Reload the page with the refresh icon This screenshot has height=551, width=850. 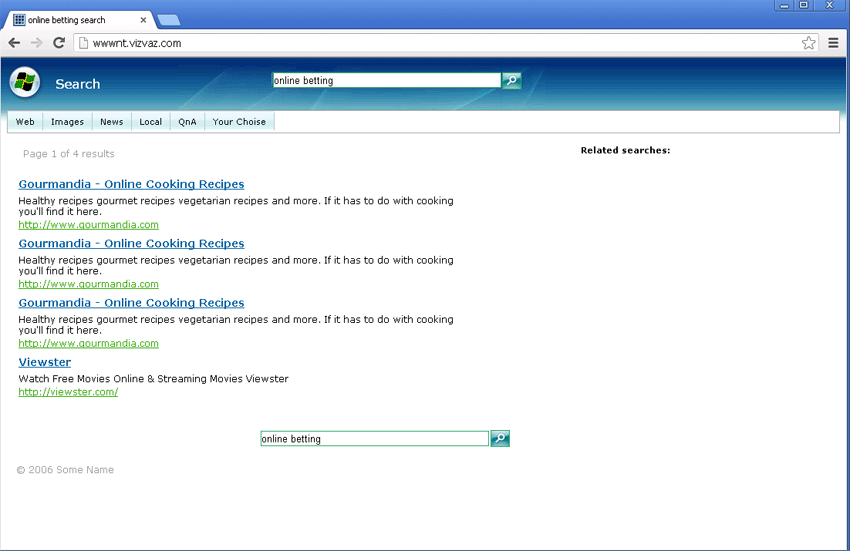tap(59, 43)
